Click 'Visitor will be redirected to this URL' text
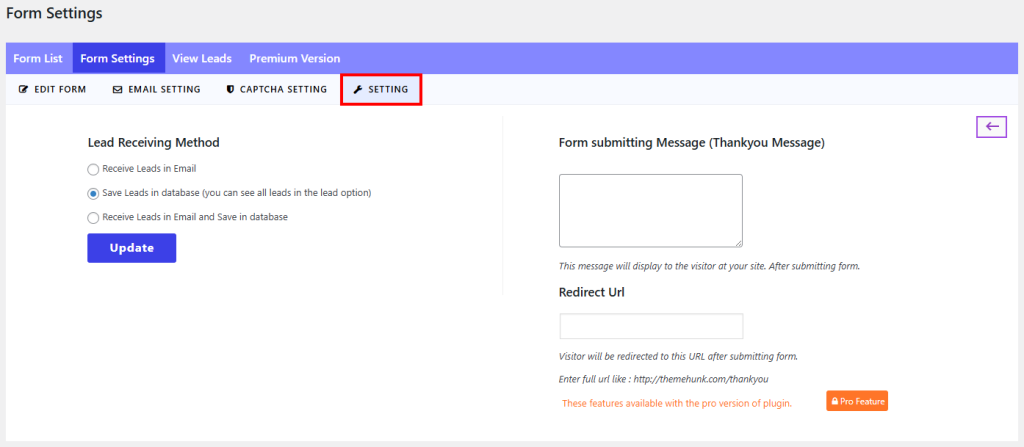The image size is (1024, 447). [x=679, y=357]
